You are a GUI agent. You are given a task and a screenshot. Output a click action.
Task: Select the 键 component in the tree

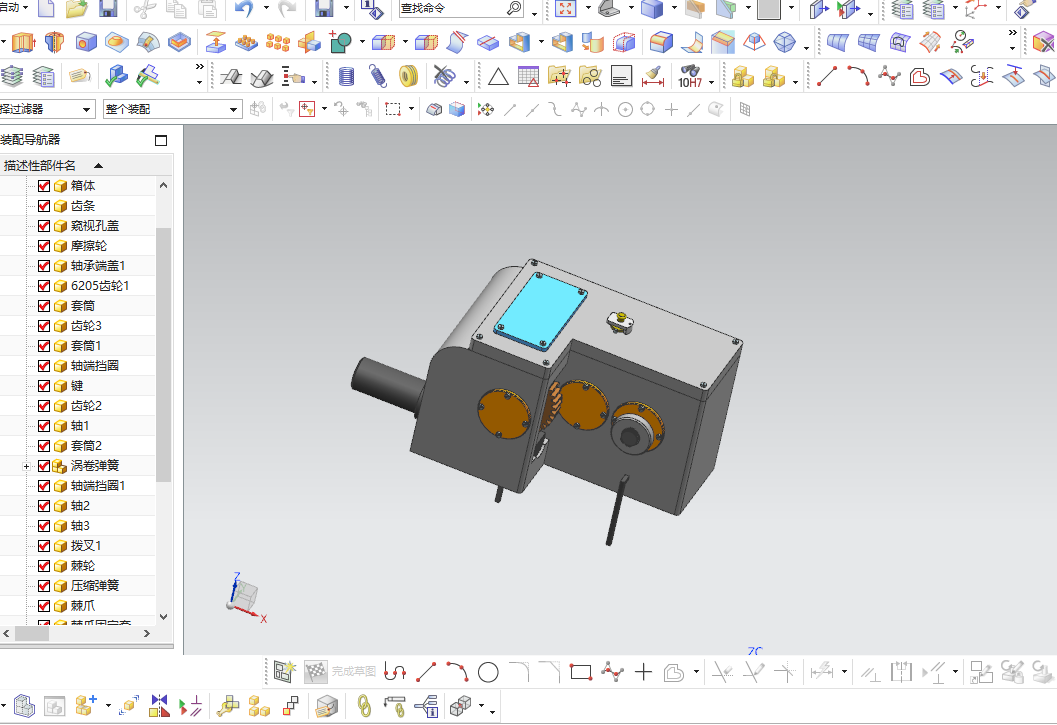pos(77,386)
